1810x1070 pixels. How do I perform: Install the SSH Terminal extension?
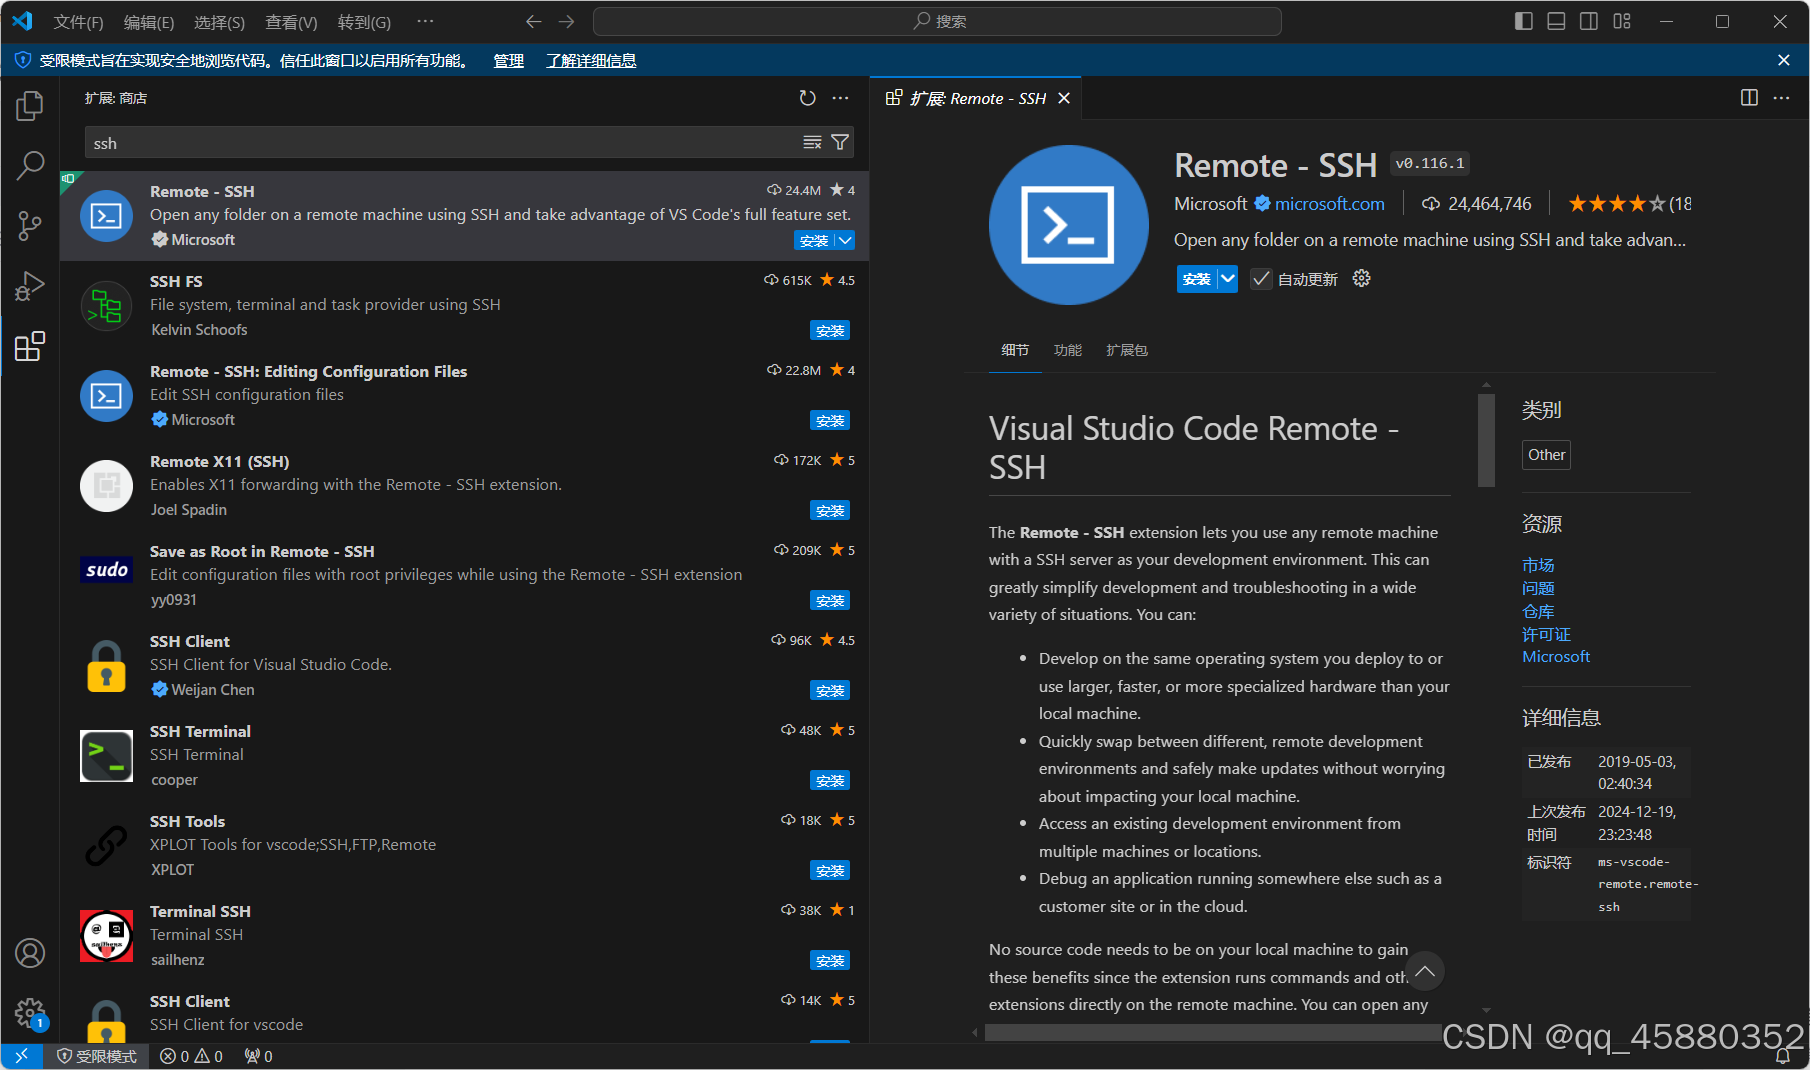[830, 780]
